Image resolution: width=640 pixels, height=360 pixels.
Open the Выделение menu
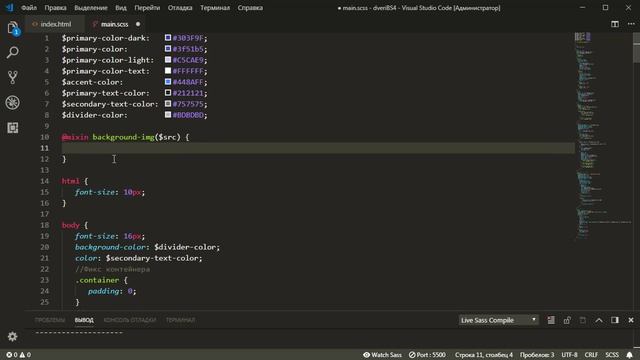(x=91, y=8)
